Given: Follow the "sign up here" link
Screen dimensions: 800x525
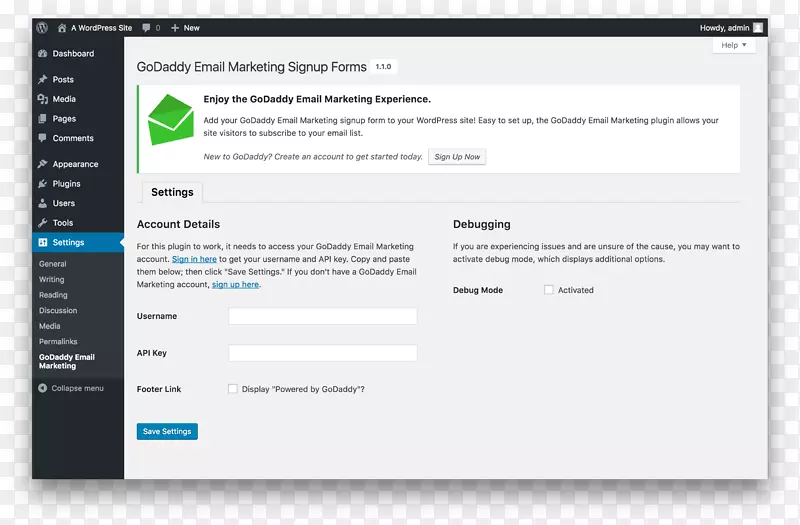Looking at the screenshot, I should pyautogui.click(x=235, y=285).
